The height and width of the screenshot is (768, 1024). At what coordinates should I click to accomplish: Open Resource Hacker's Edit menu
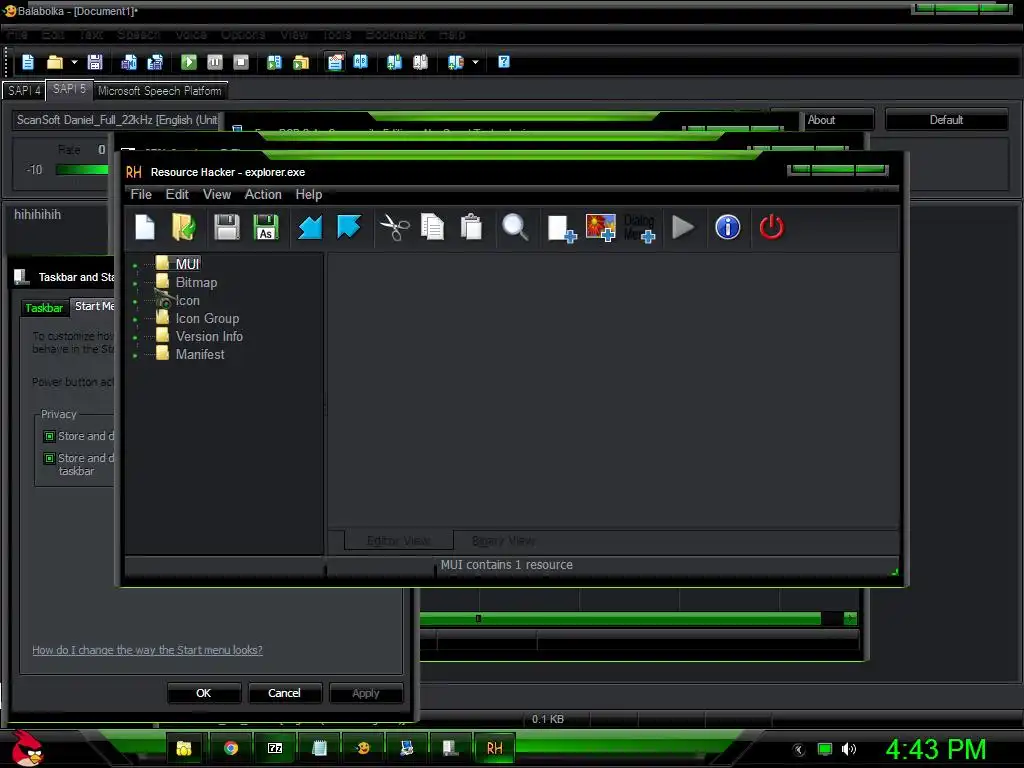click(x=177, y=195)
